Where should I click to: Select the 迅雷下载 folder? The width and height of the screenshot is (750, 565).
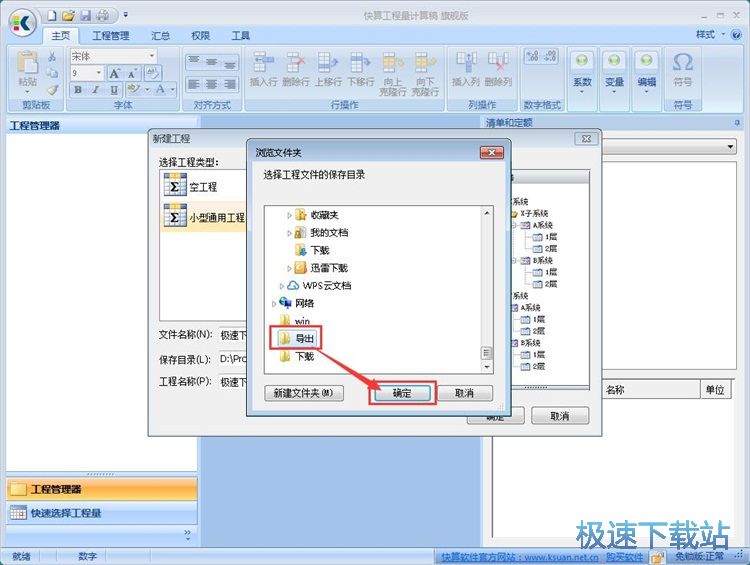click(x=321, y=267)
